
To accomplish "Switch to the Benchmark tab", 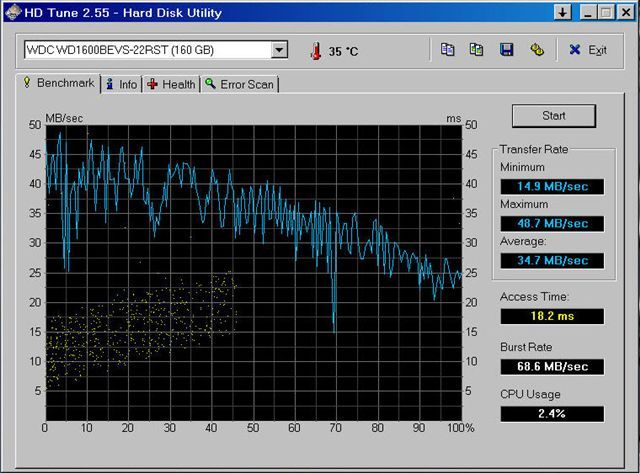I will (58, 83).
